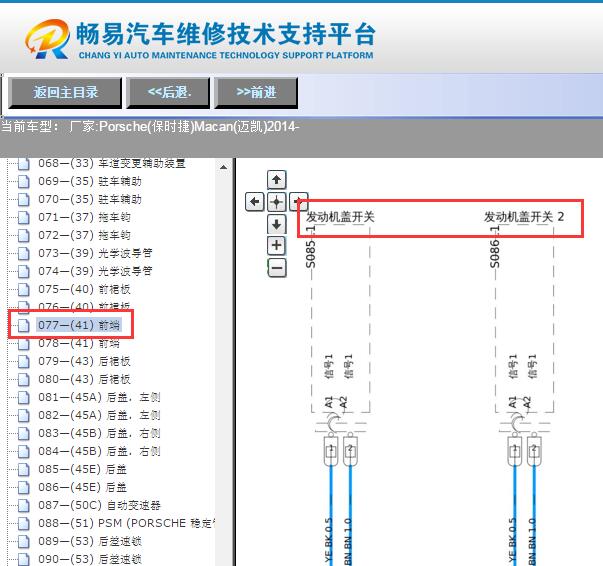Image resolution: width=603 pixels, height=566 pixels.
Task: Open tree item 080—(43) 后裙板
Action: click(x=84, y=380)
